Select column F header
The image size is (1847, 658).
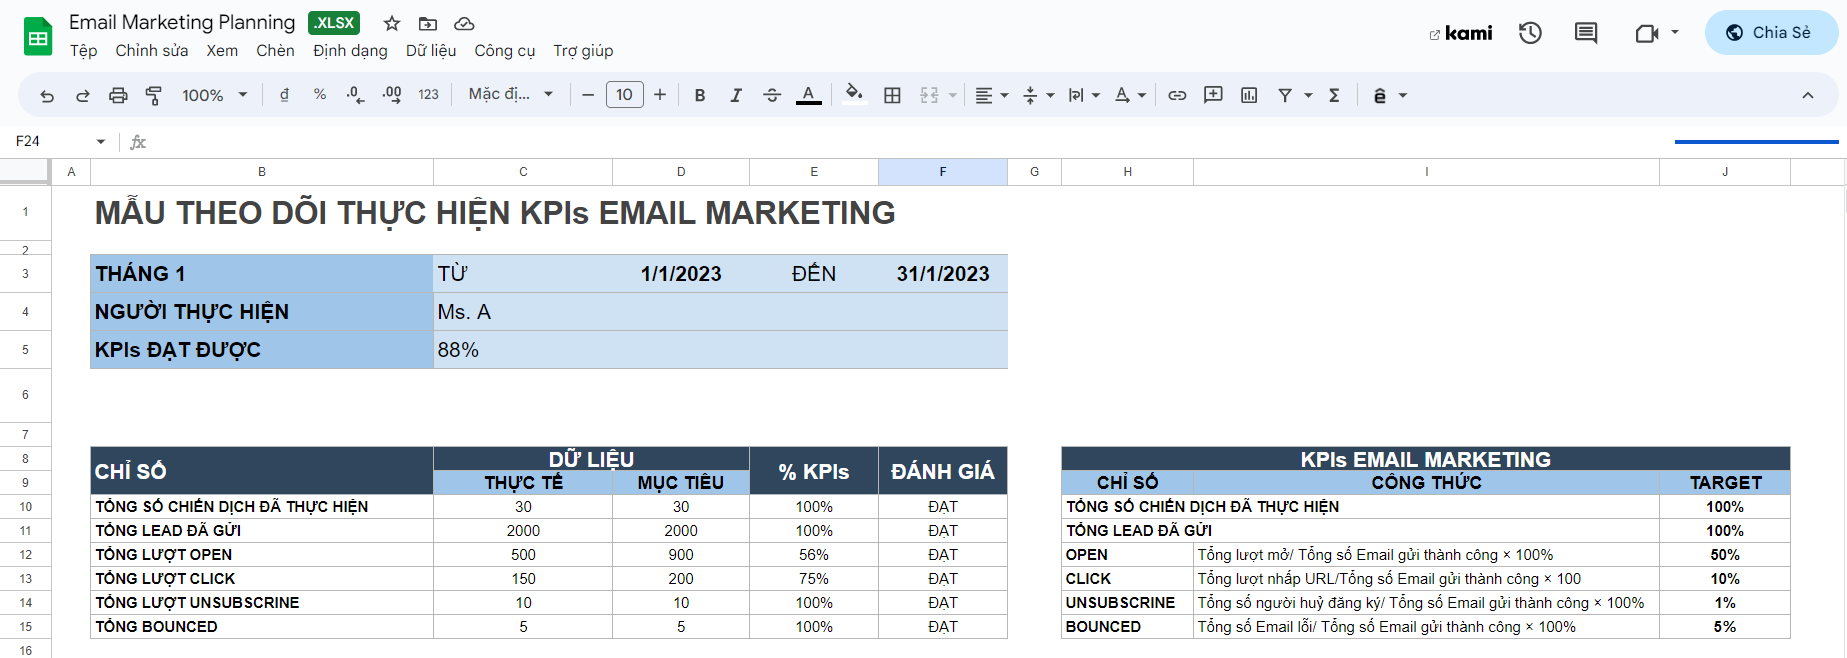point(943,172)
